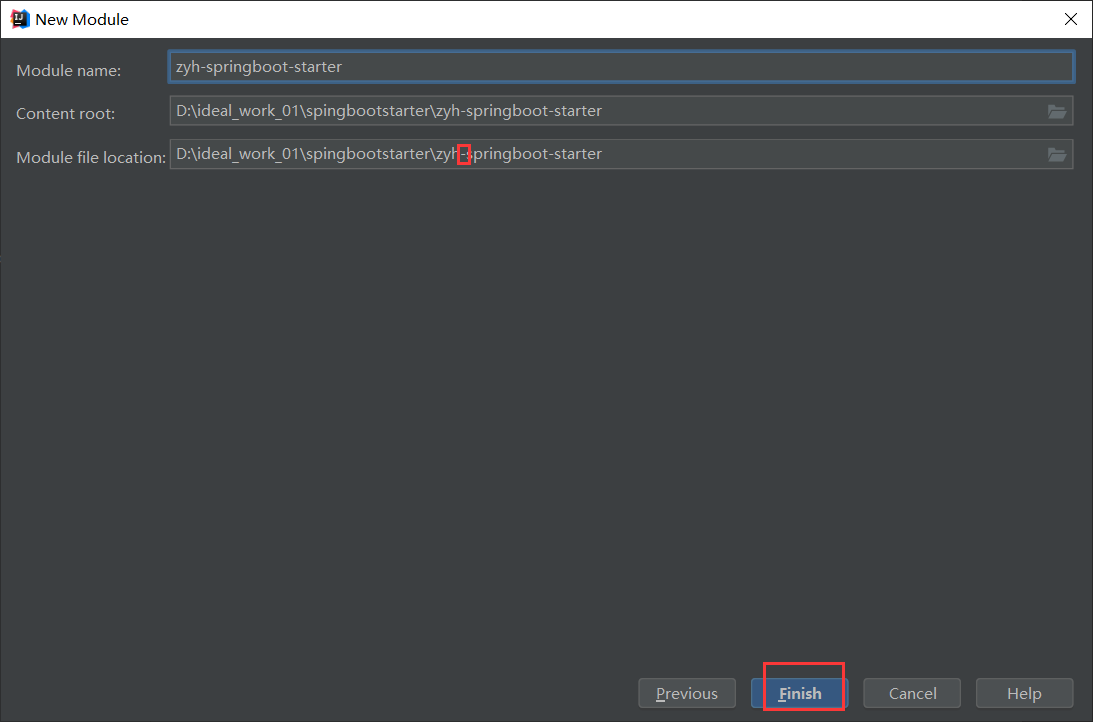Open folder browser for Module file location
This screenshot has height=722, width=1093.
click(x=1056, y=155)
